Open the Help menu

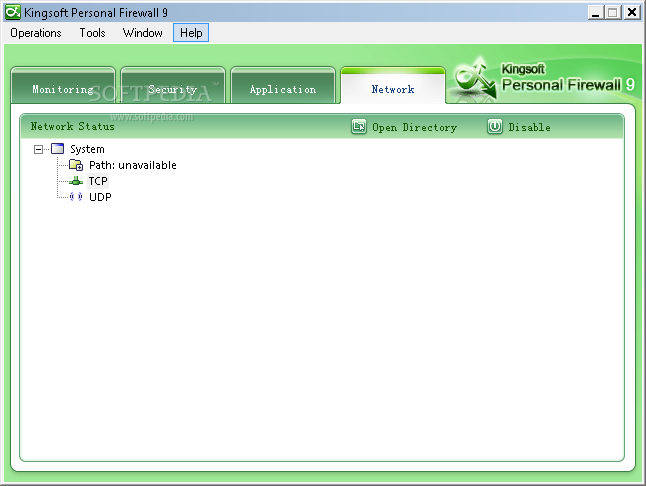point(191,33)
